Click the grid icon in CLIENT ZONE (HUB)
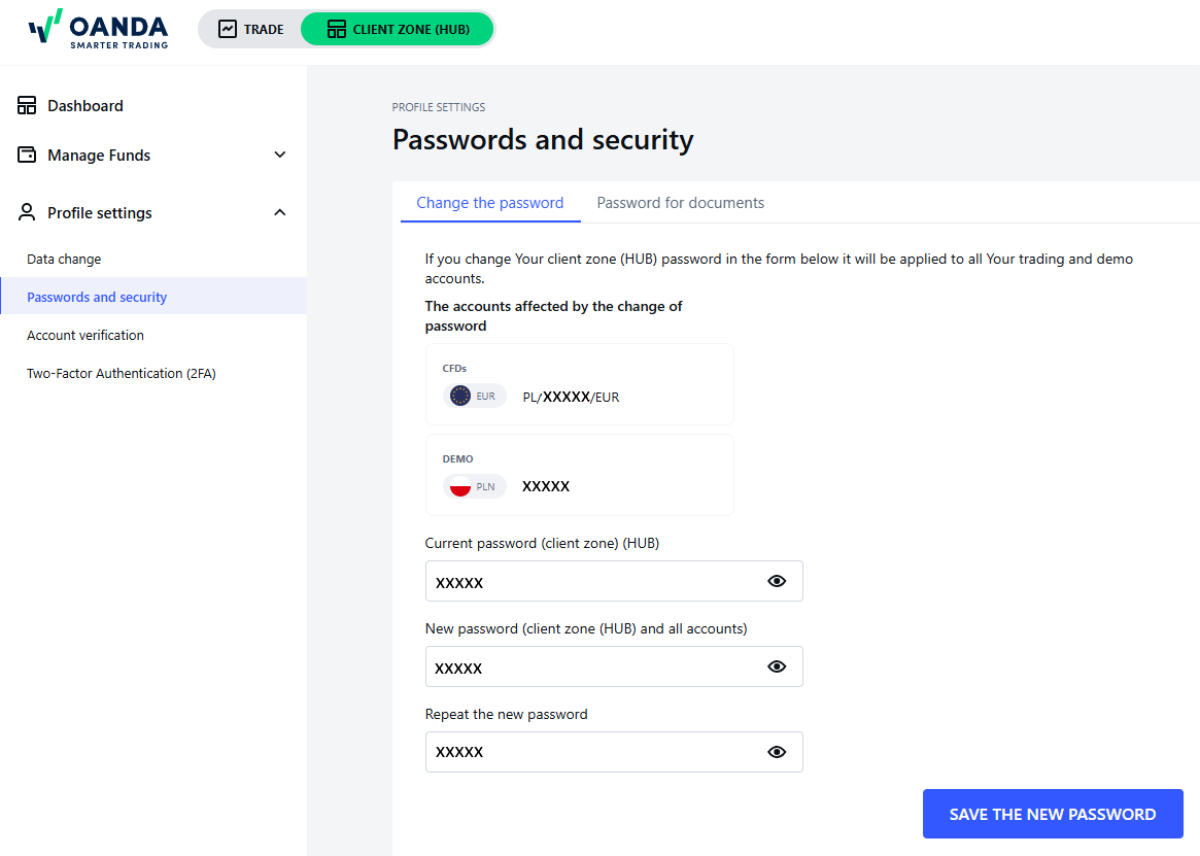This screenshot has height=856, width=1200. pyautogui.click(x=335, y=28)
